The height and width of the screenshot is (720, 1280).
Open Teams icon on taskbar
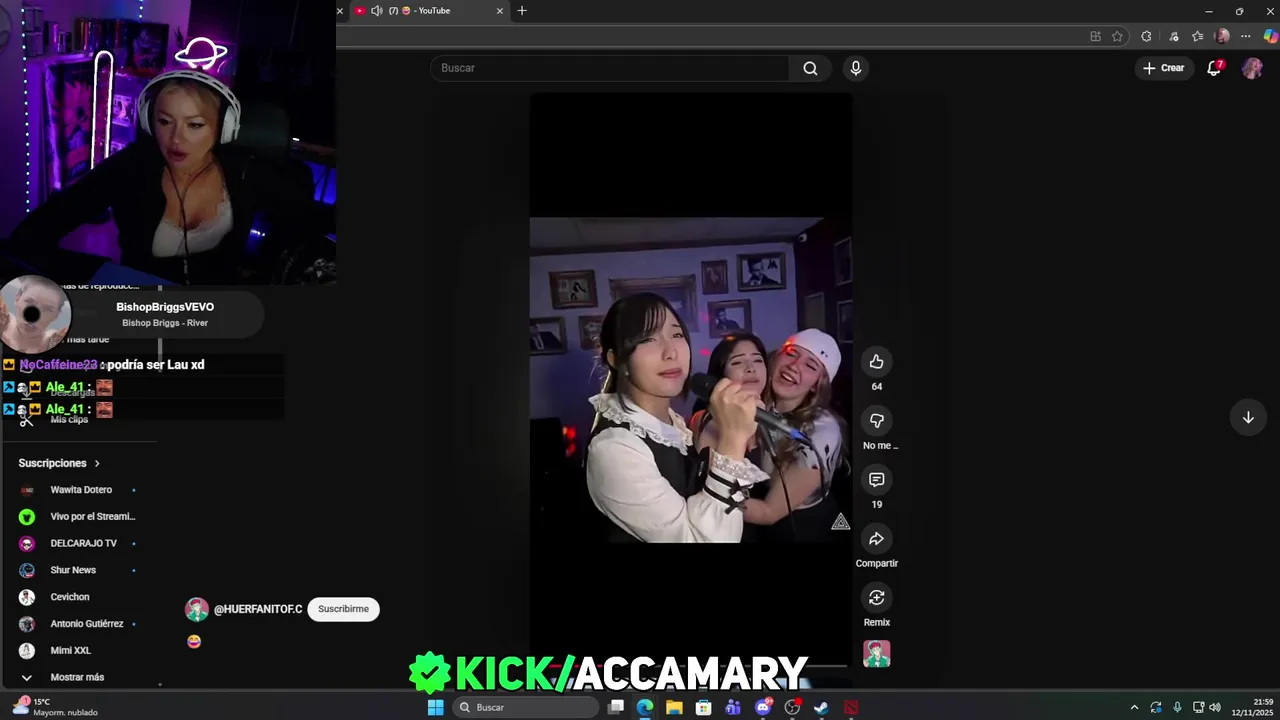point(733,707)
